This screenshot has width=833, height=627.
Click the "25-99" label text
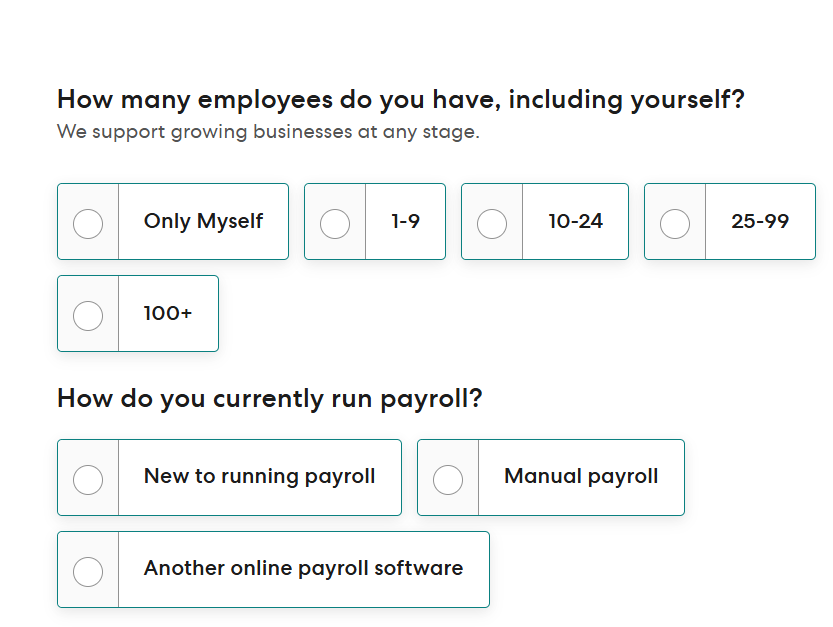click(760, 221)
